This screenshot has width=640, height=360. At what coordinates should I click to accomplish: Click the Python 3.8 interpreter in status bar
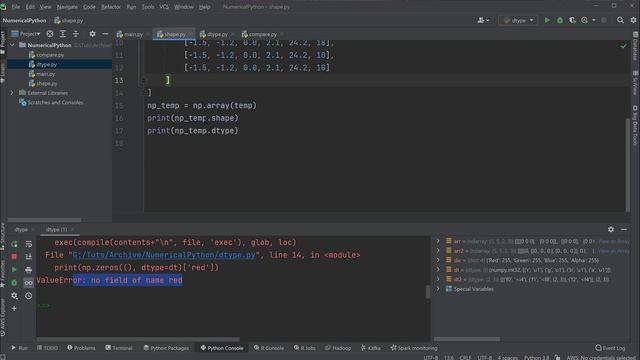pyautogui.click(x=536, y=358)
